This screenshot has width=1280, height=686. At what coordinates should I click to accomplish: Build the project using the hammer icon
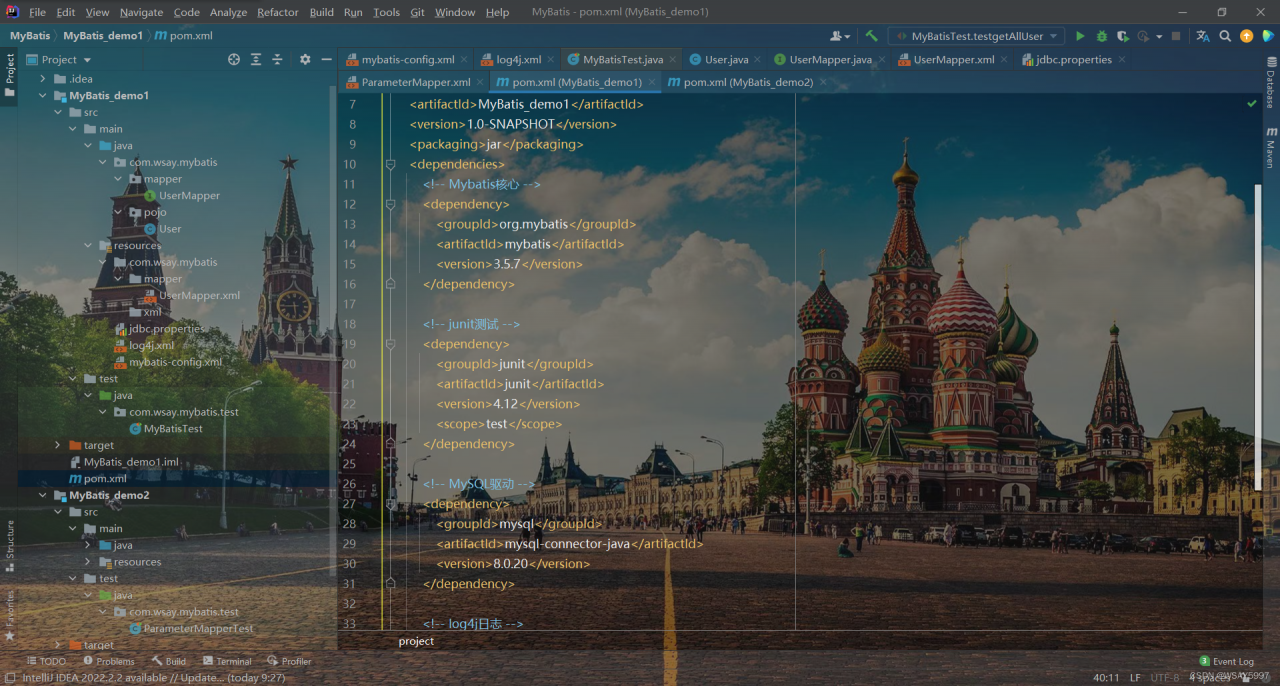point(871,36)
